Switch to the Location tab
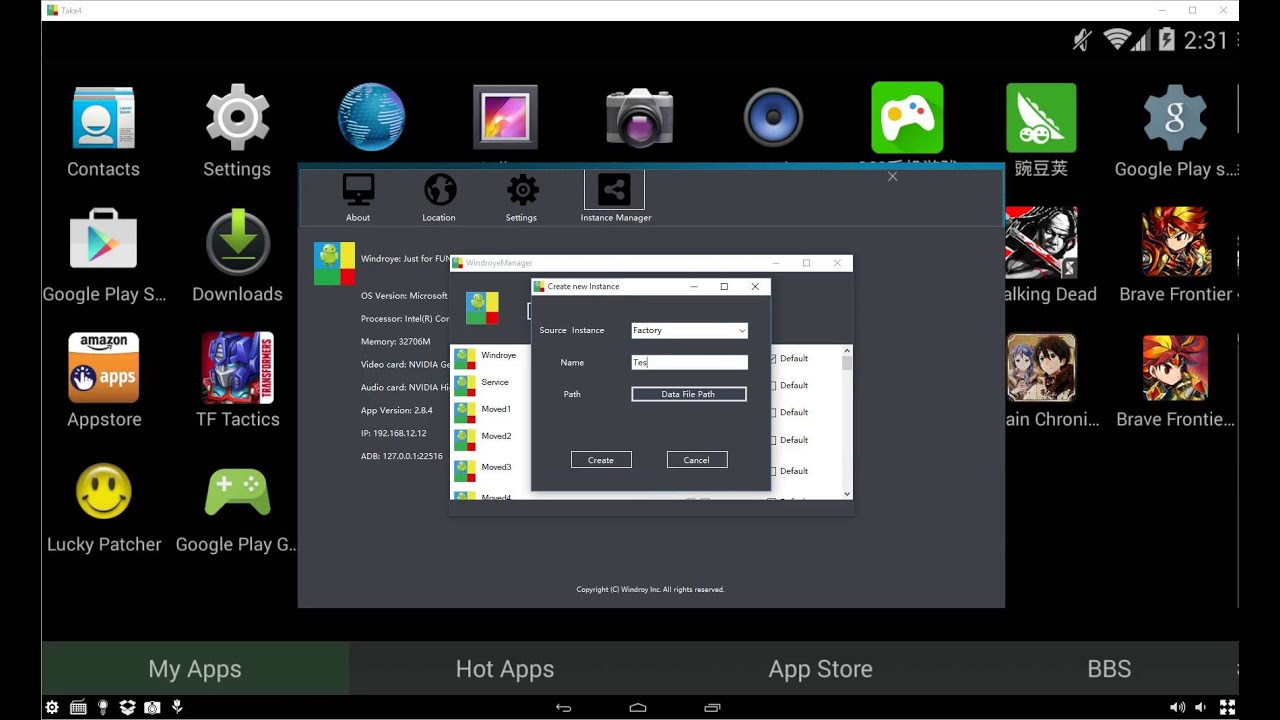Viewport: 1280px width, 720px height. point(439,196)
